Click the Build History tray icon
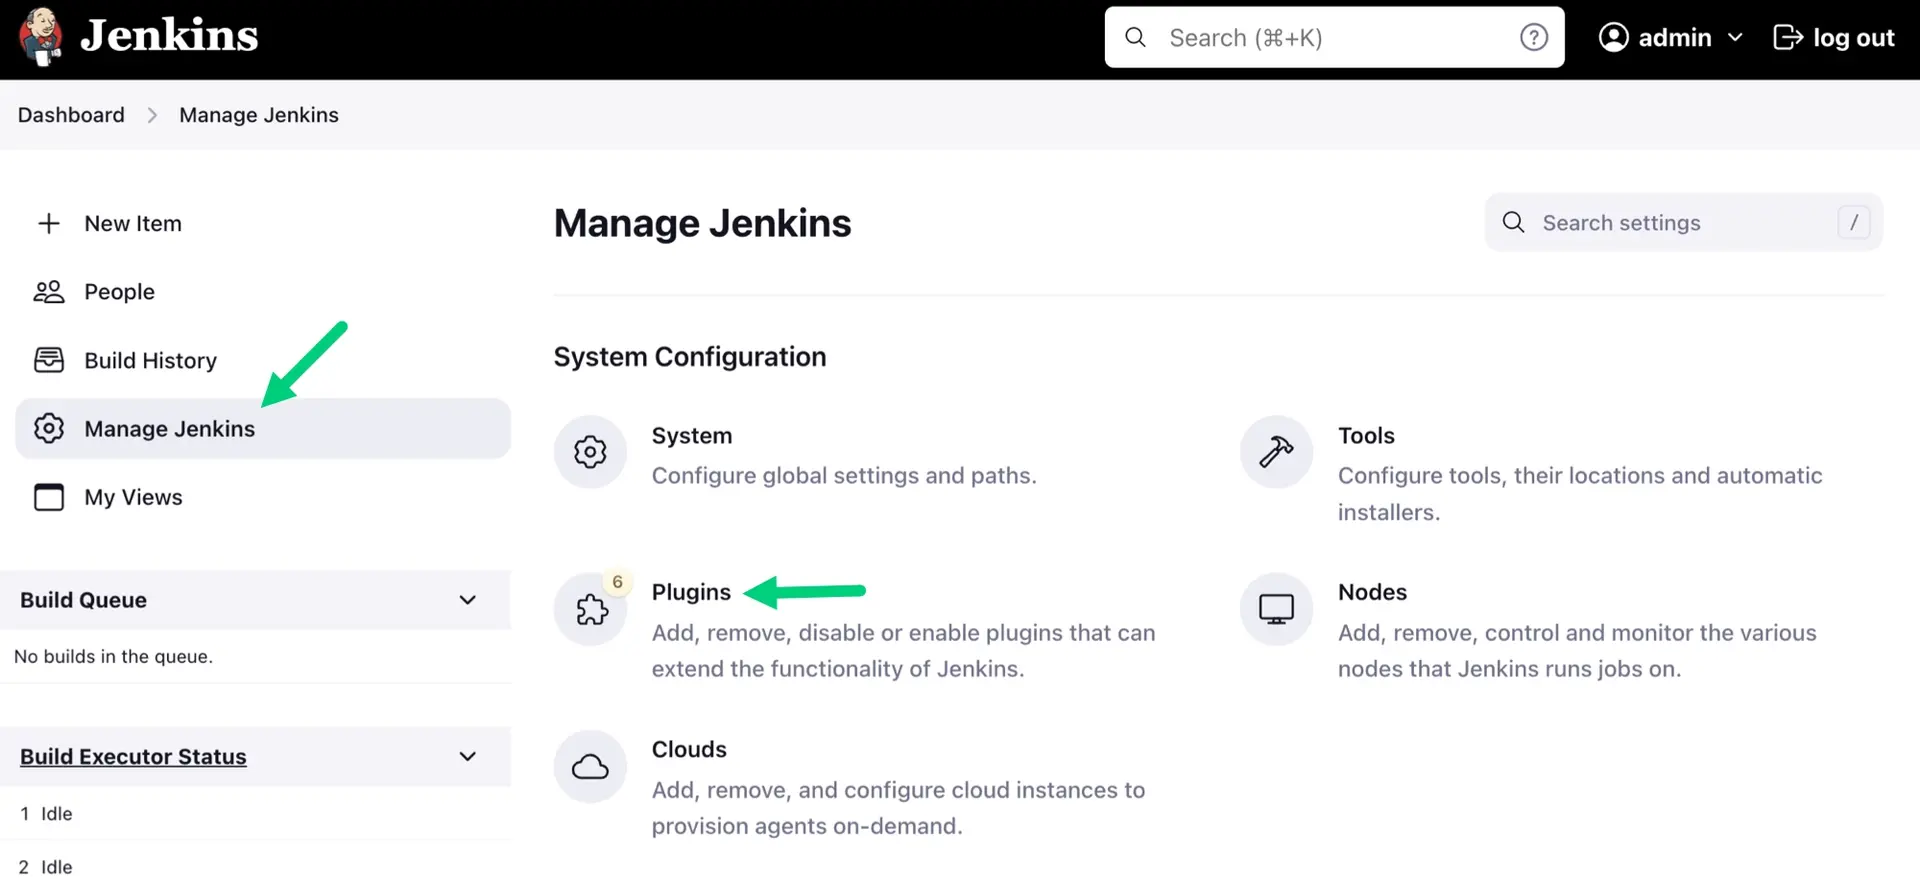The width and height of the screenshot is (1920, 879). [x=49, y=360]
